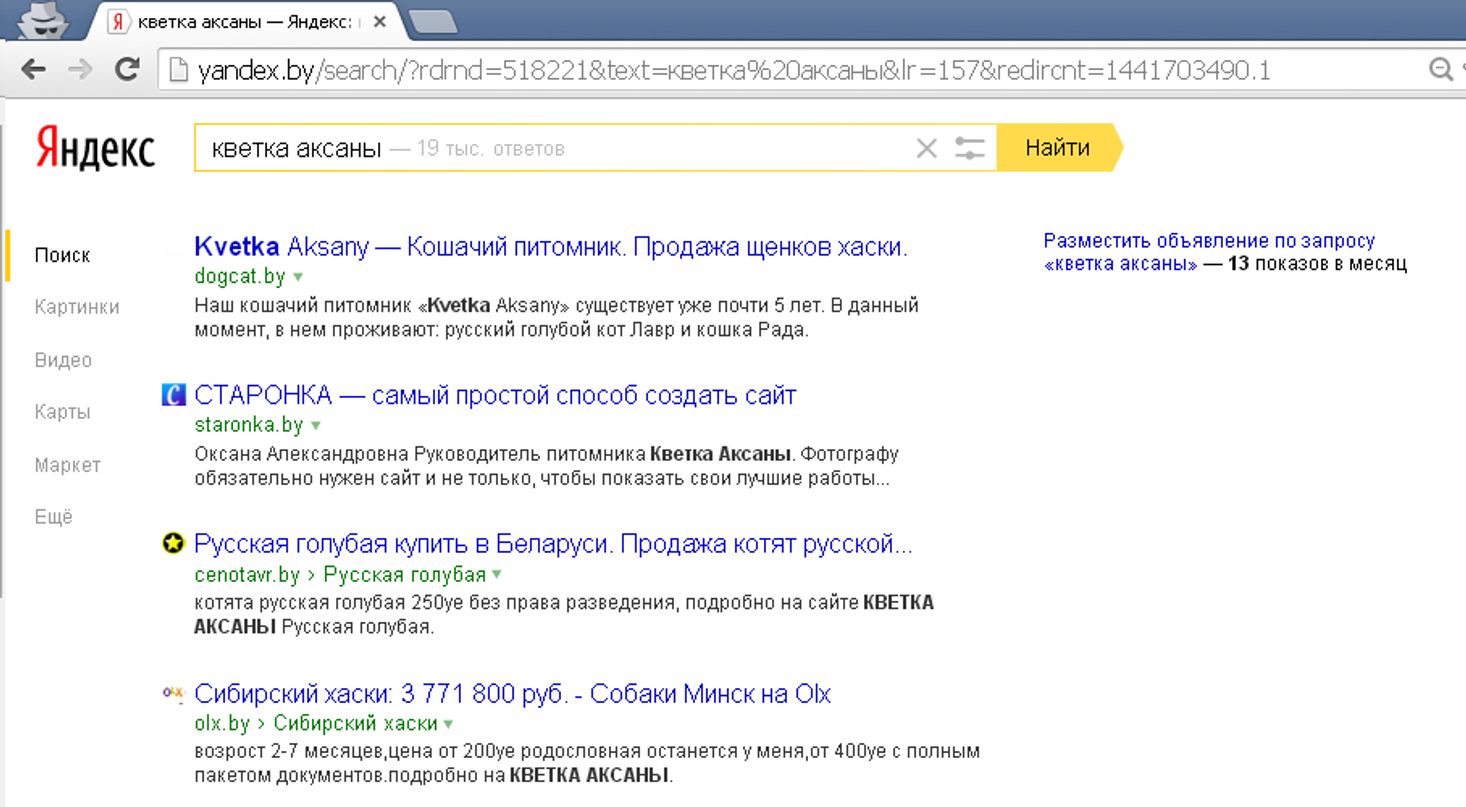Switch to Маркет search
Viewport: 1466px width, 807px height.
(x=67, y=465)
